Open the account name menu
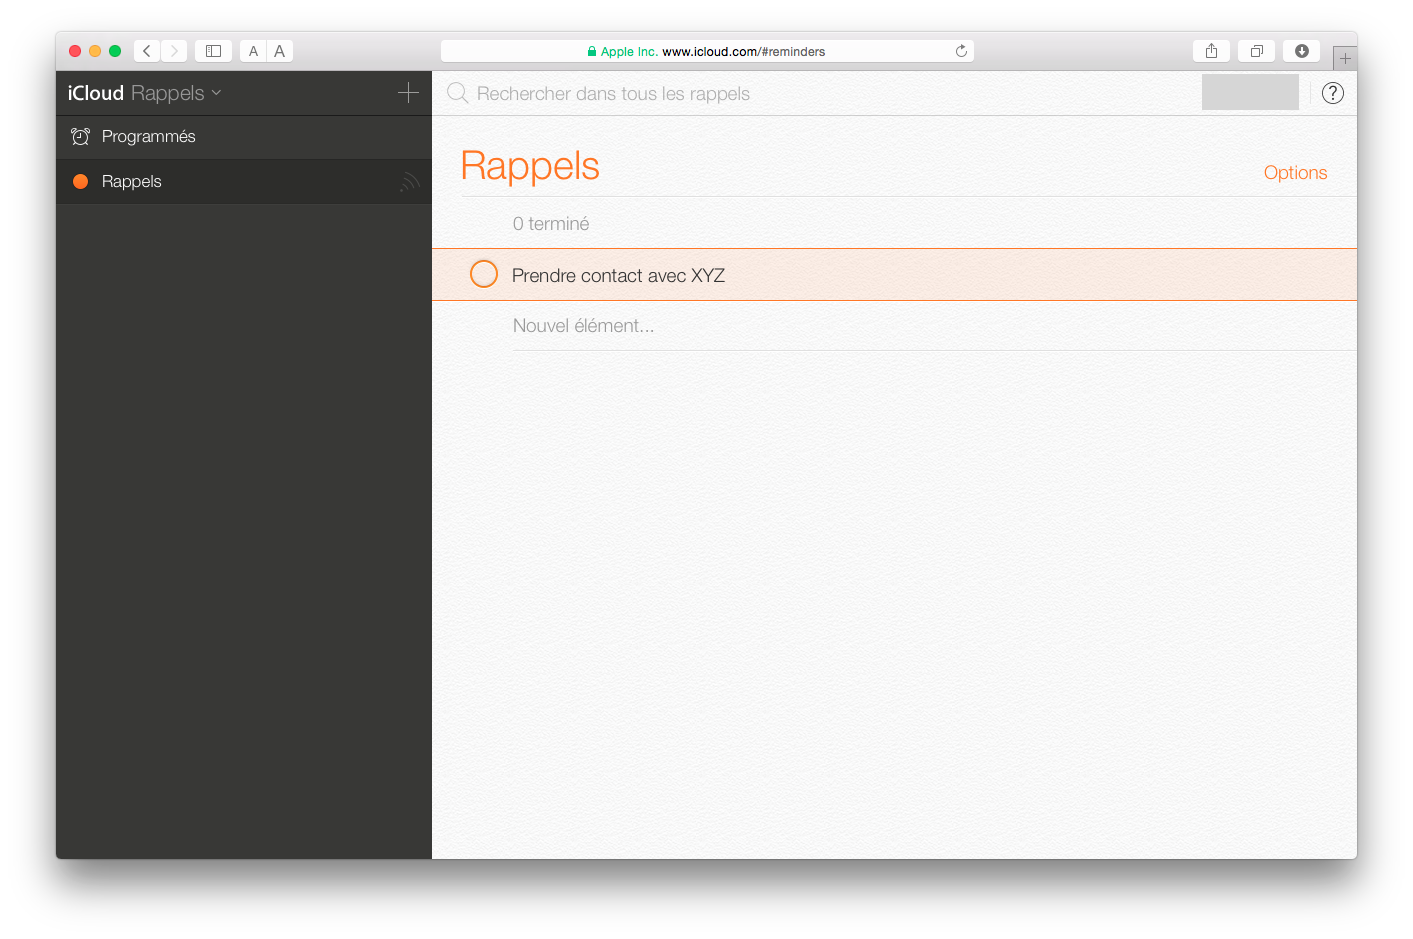Image resolution: width=1413 pixels, height=939 pixels. click(1249, 92)
